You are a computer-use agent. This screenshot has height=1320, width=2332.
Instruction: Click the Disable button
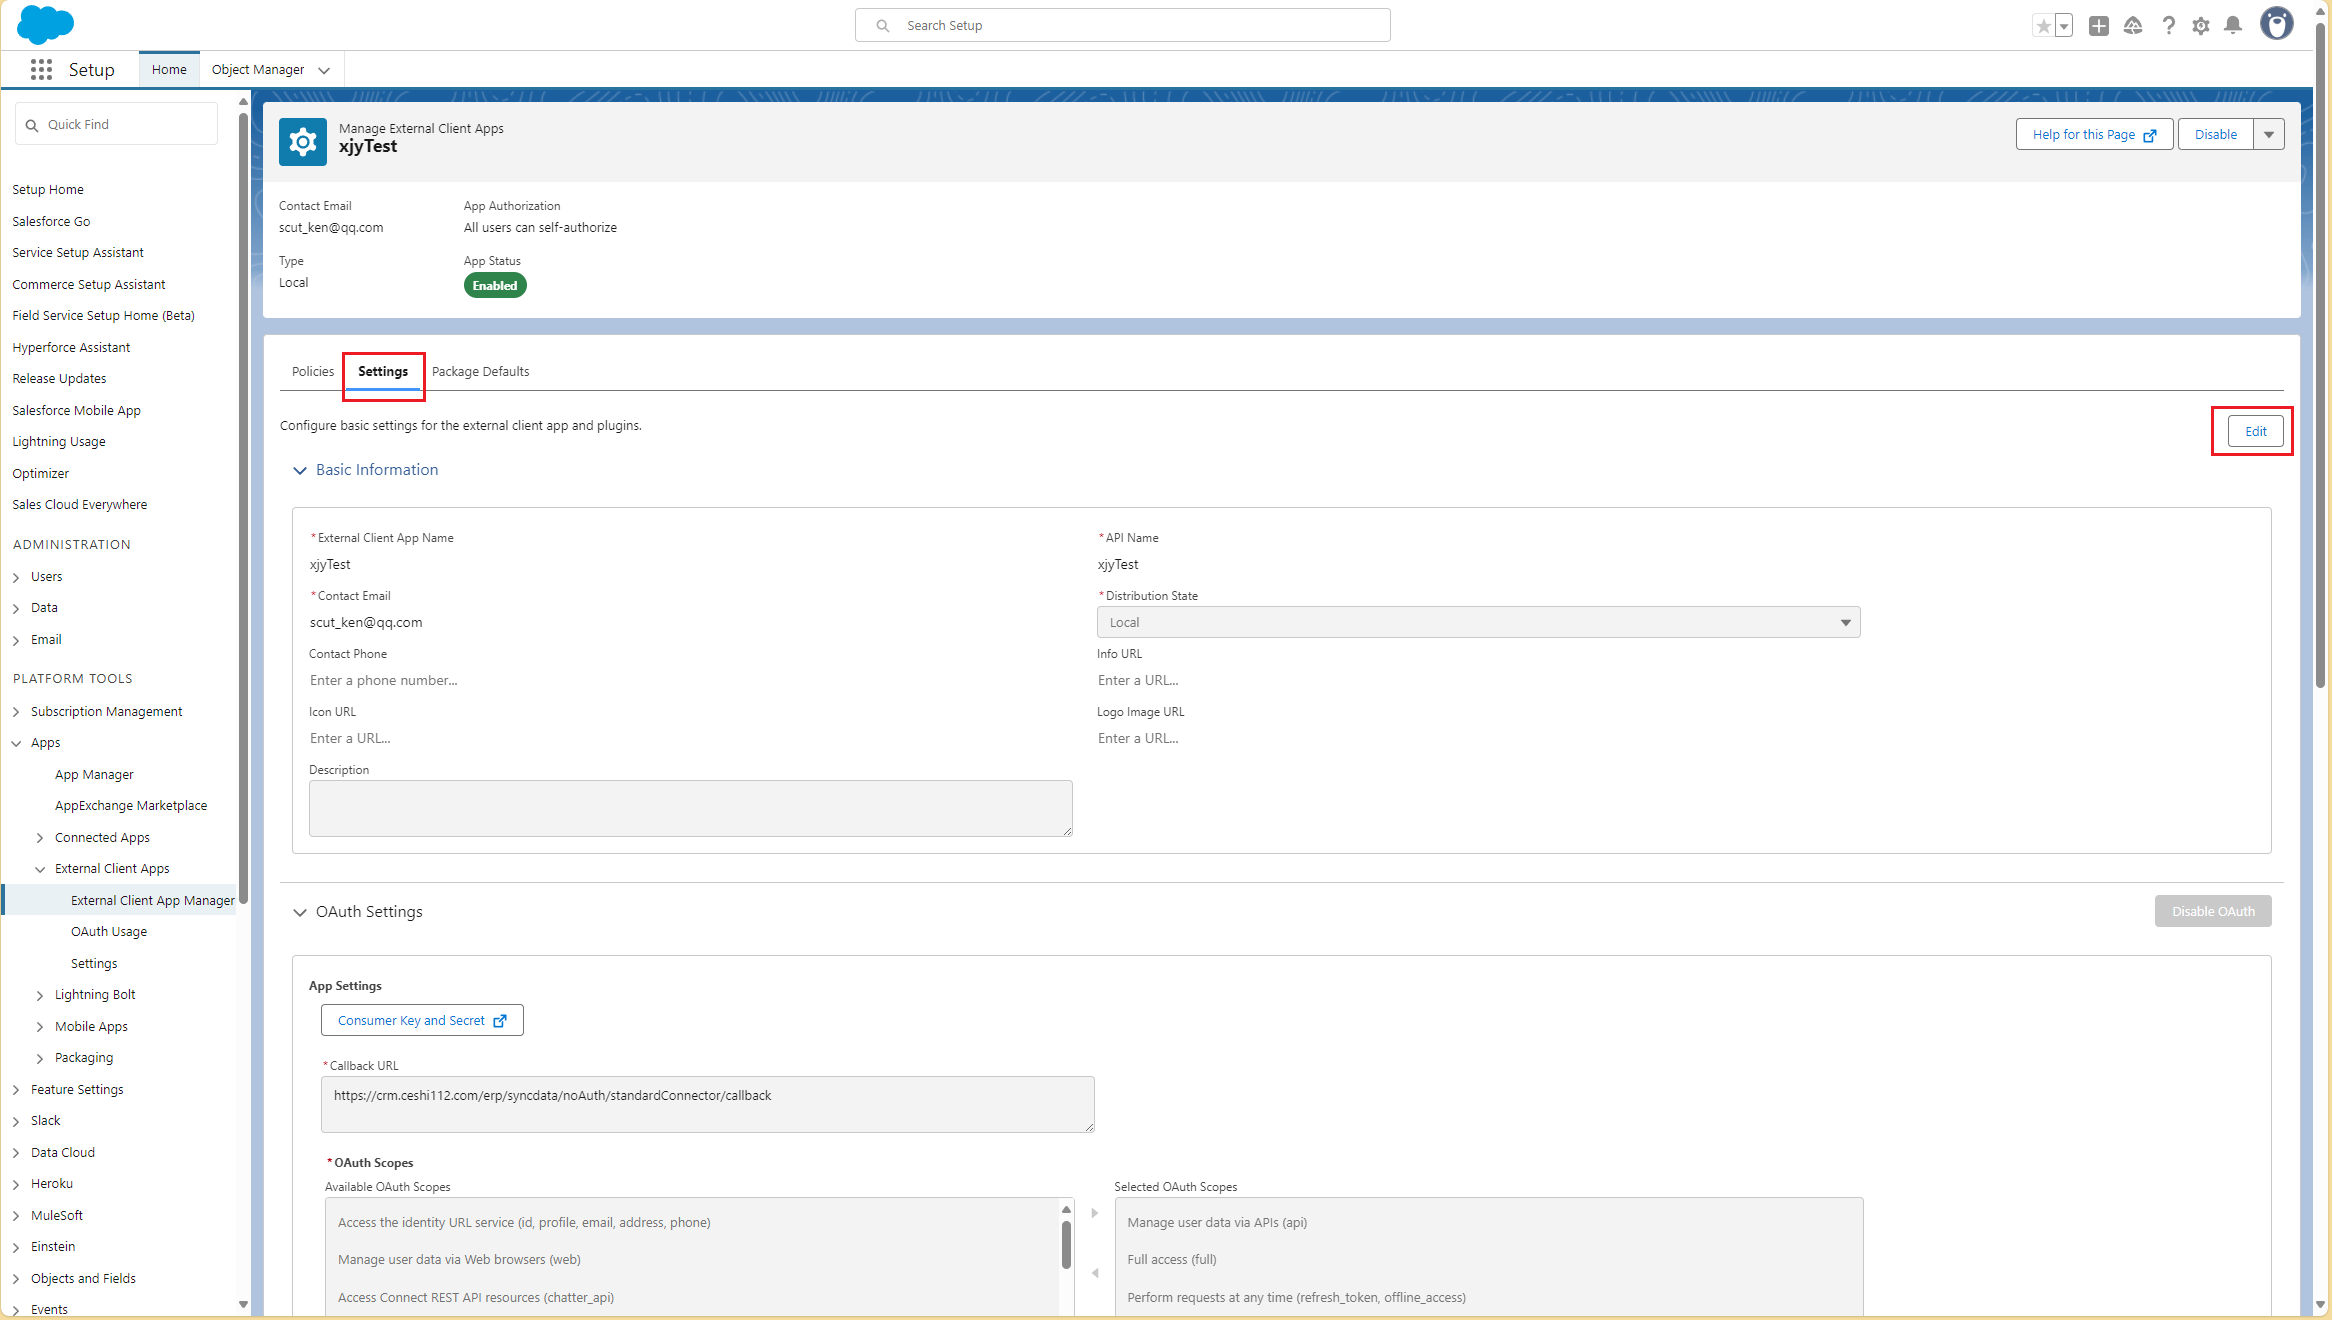pyautogui.click(x=2215, y=134)
